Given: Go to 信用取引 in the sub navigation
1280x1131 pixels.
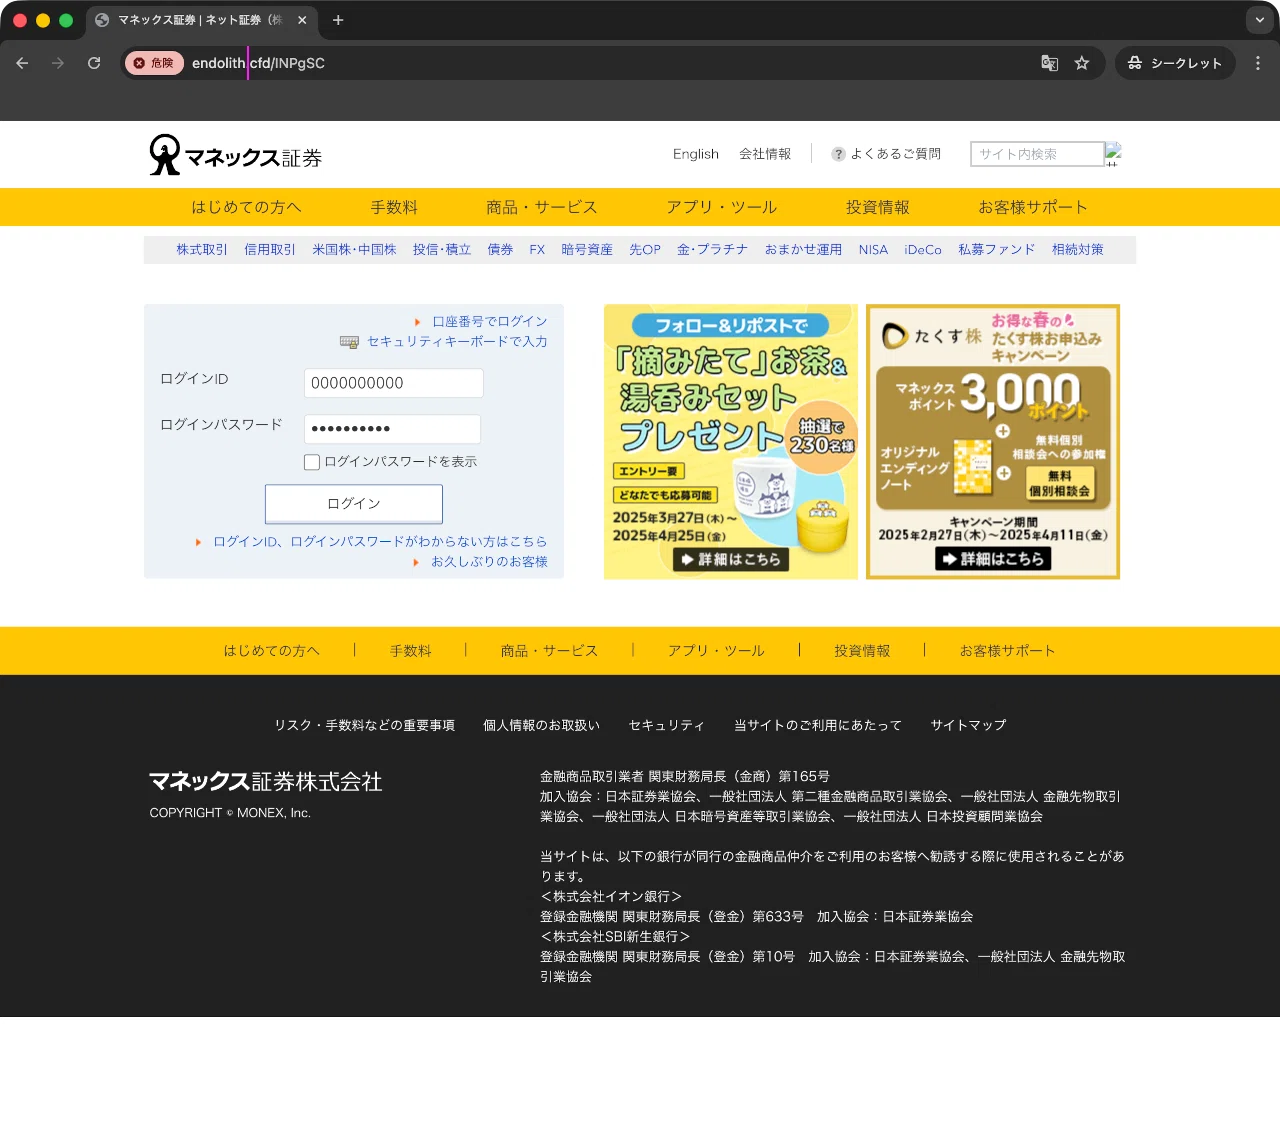Looking at the screenshot, I should [x=270, y=250].
